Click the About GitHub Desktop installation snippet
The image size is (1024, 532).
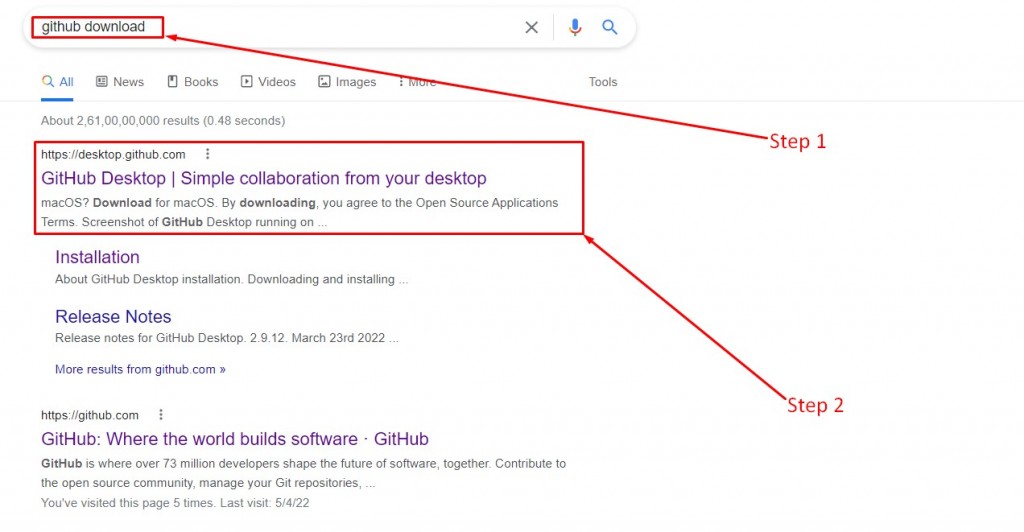tap(231, 279)
